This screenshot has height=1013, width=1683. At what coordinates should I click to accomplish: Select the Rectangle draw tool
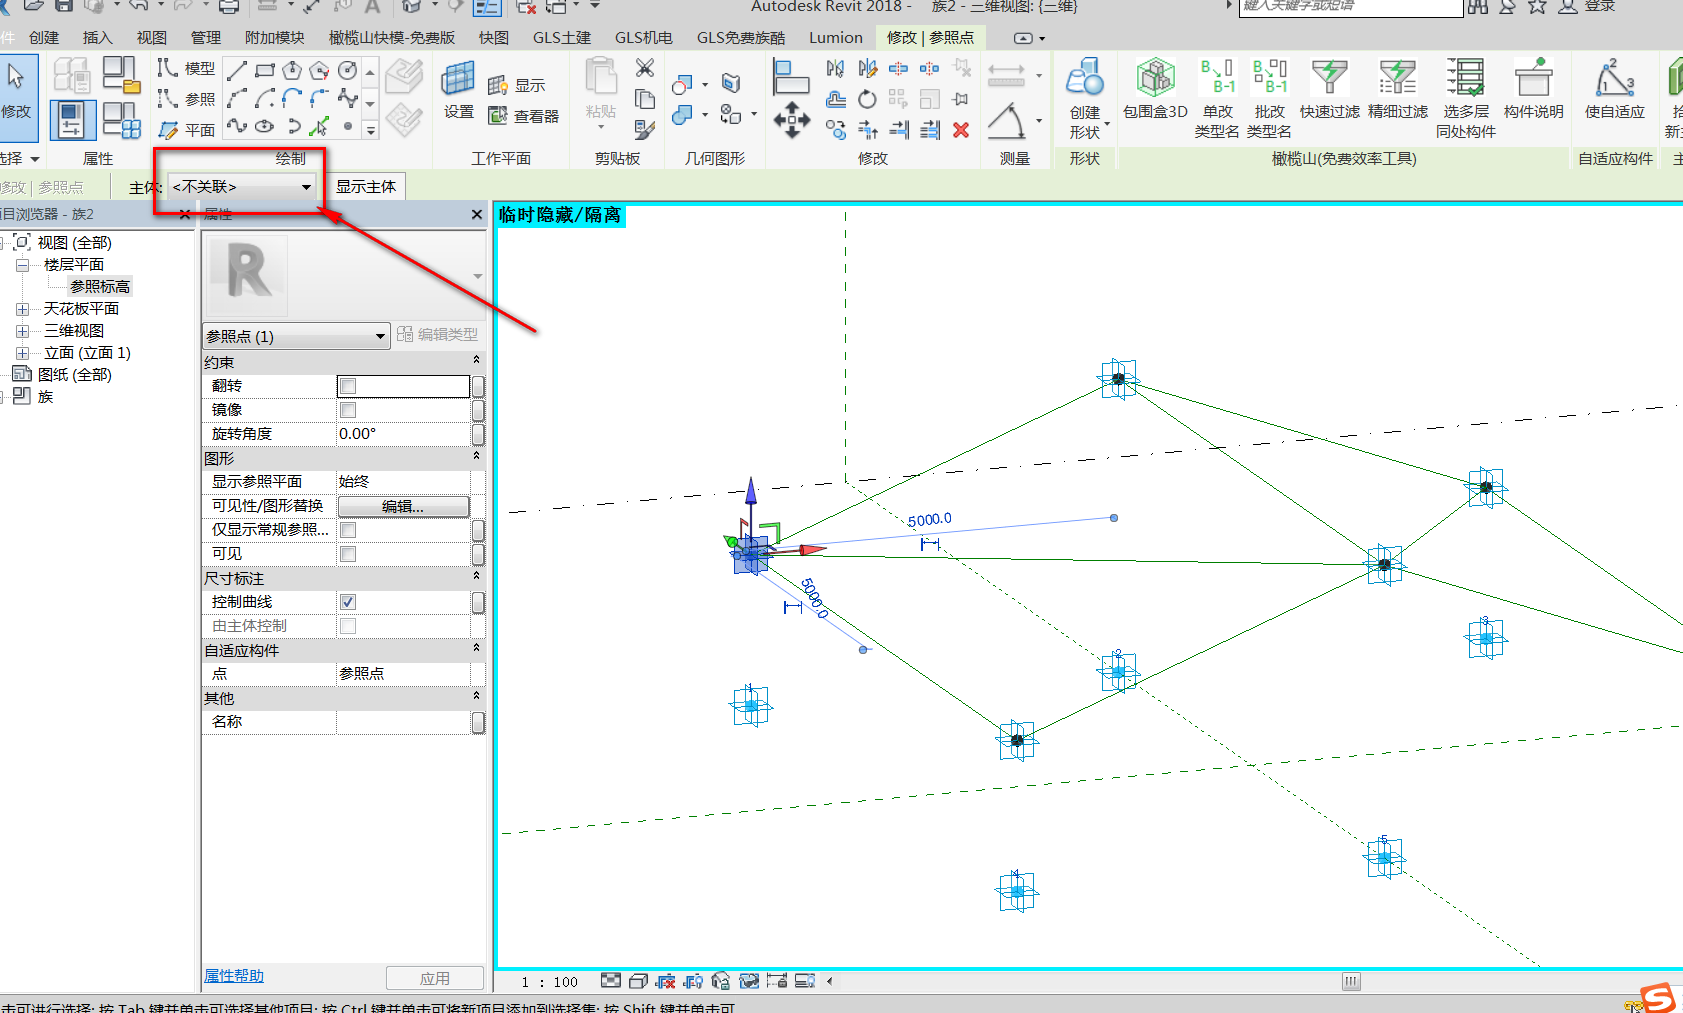click(x=265, y=70)
